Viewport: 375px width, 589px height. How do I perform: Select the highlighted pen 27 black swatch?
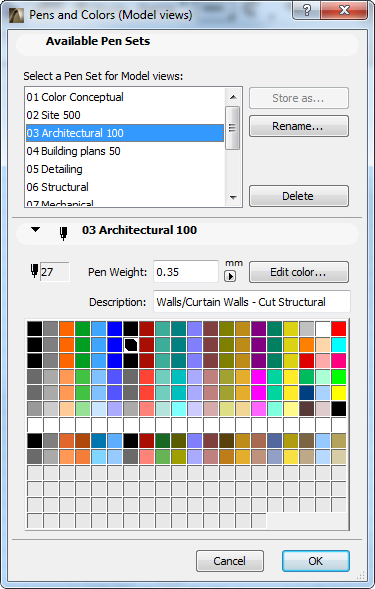[131, 344]
